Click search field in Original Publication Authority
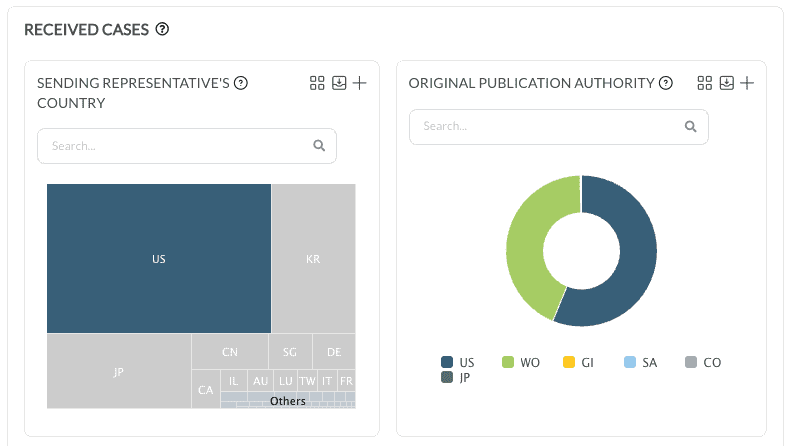The width and height of the screenshot is (796, 446). coord(559,127)
